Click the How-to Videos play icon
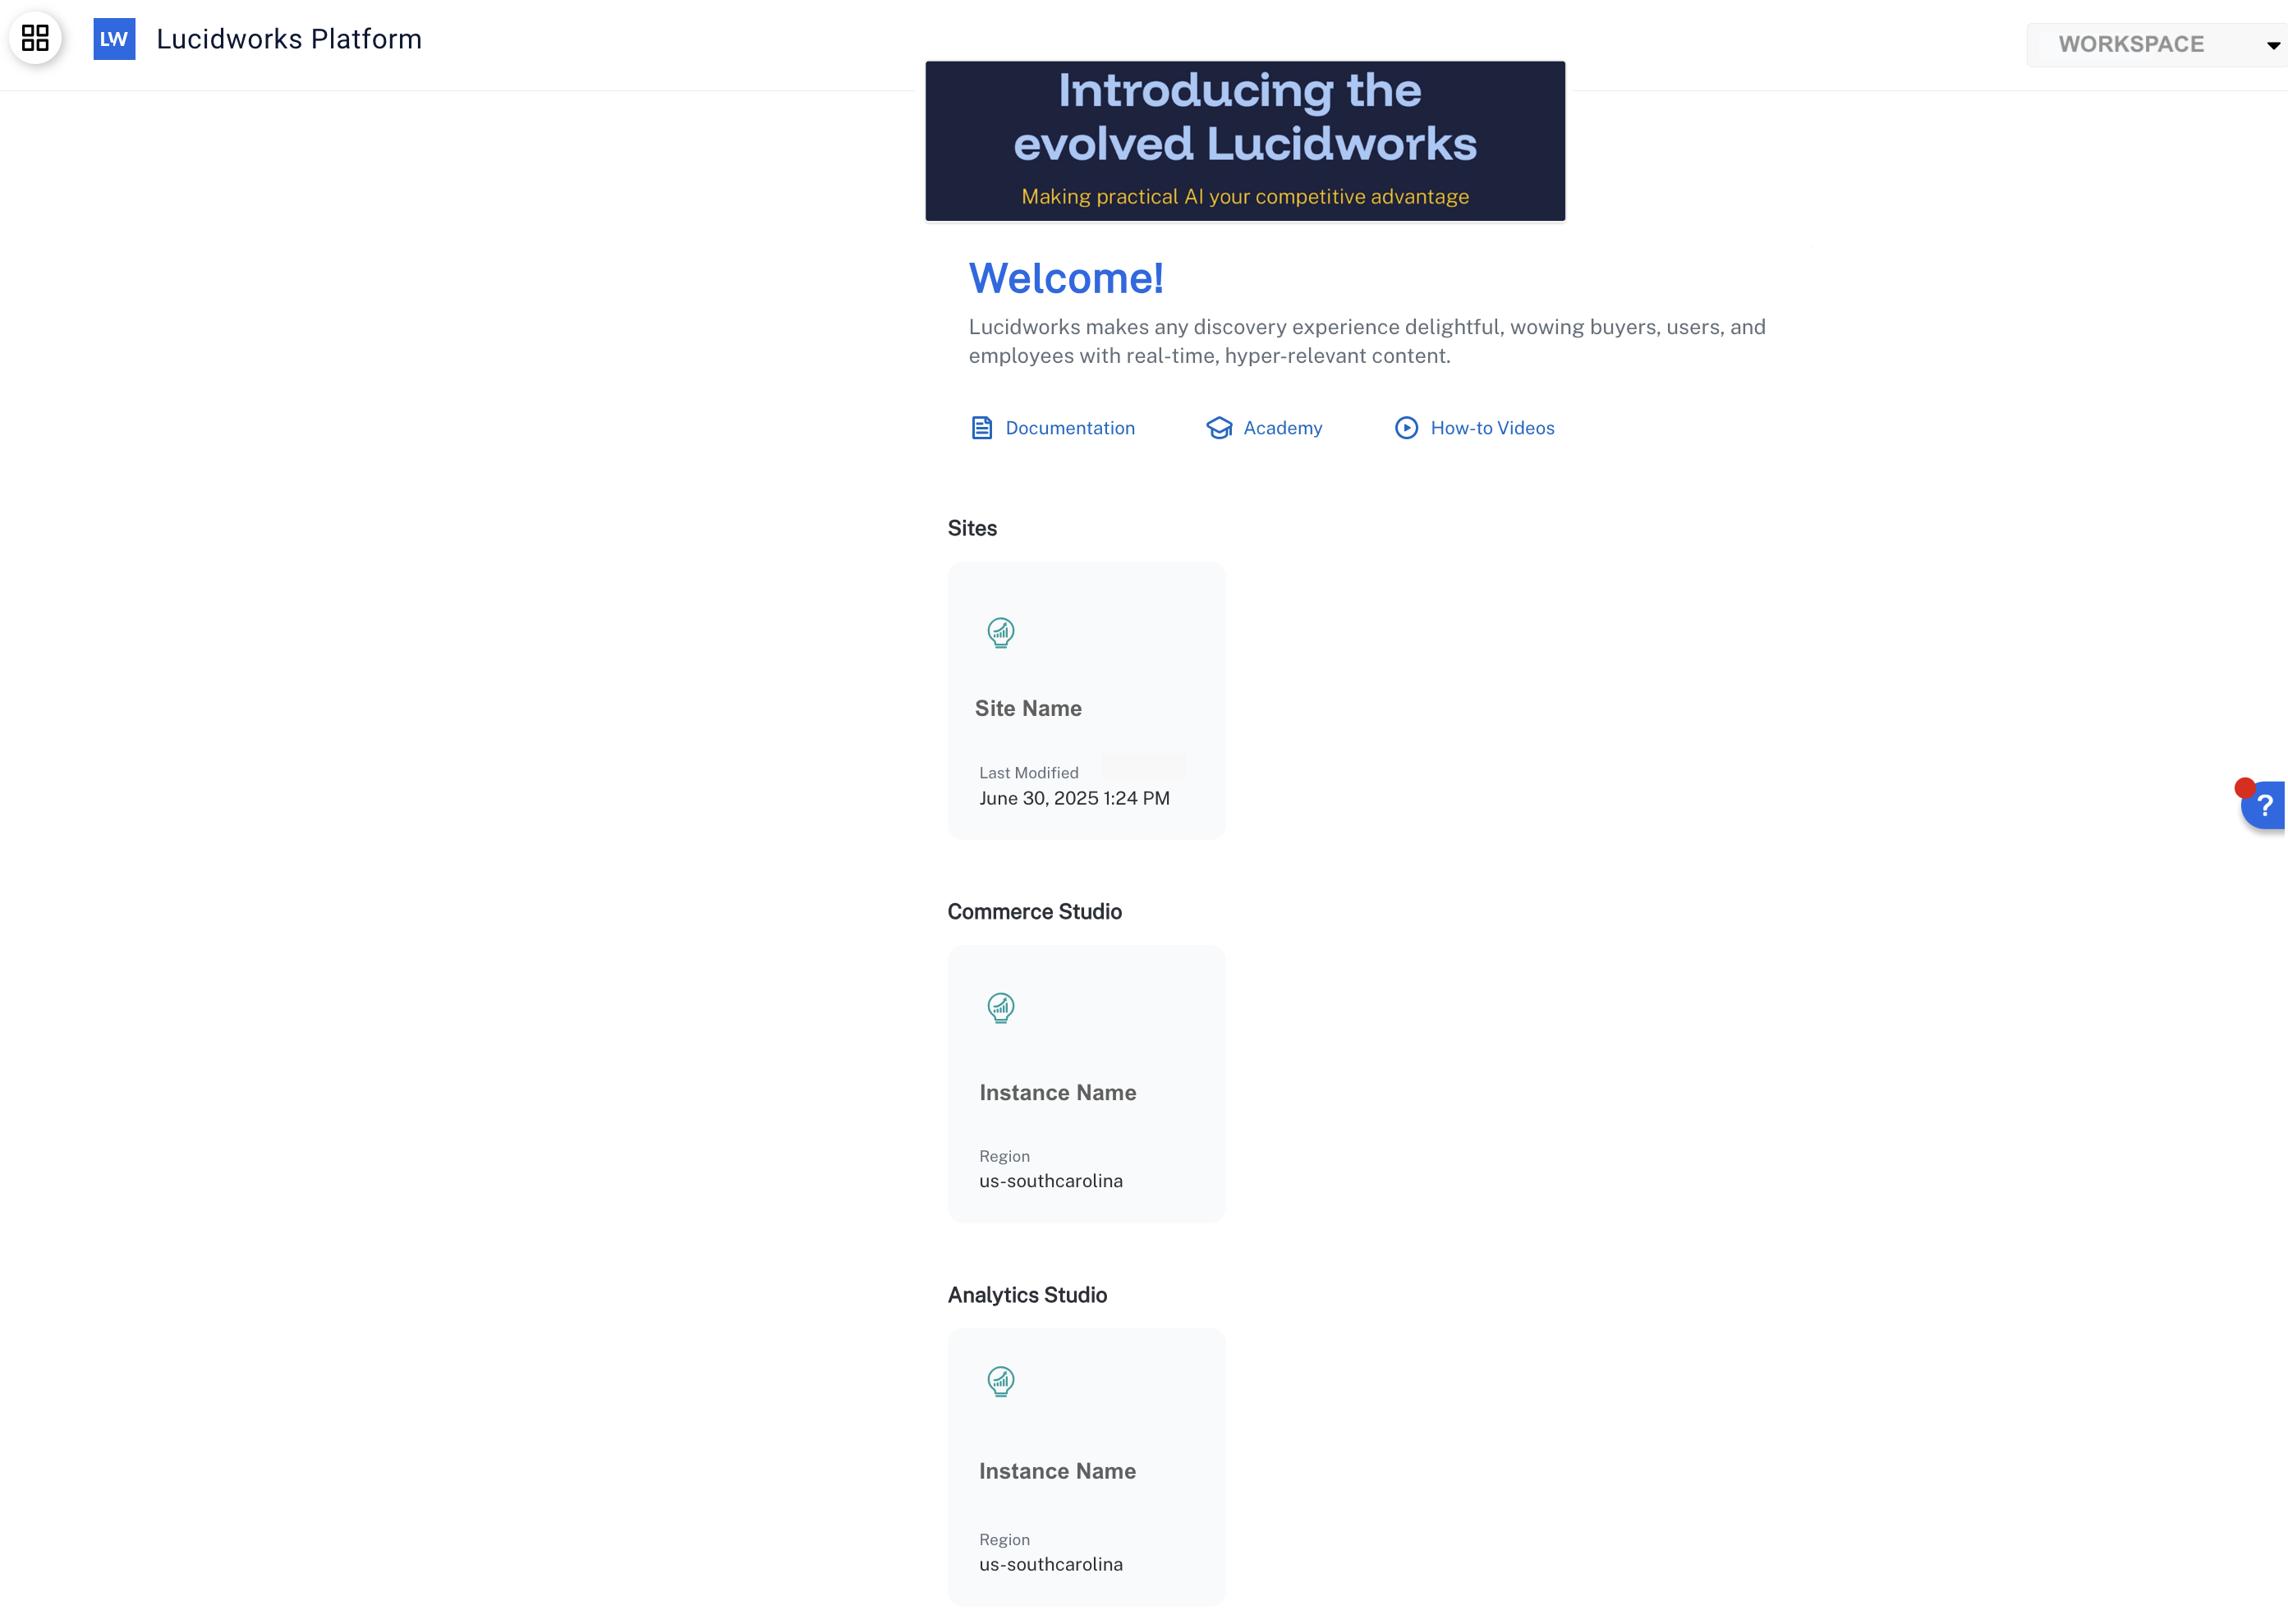Screen dimensions: 2288x1624 point(1406,428)
